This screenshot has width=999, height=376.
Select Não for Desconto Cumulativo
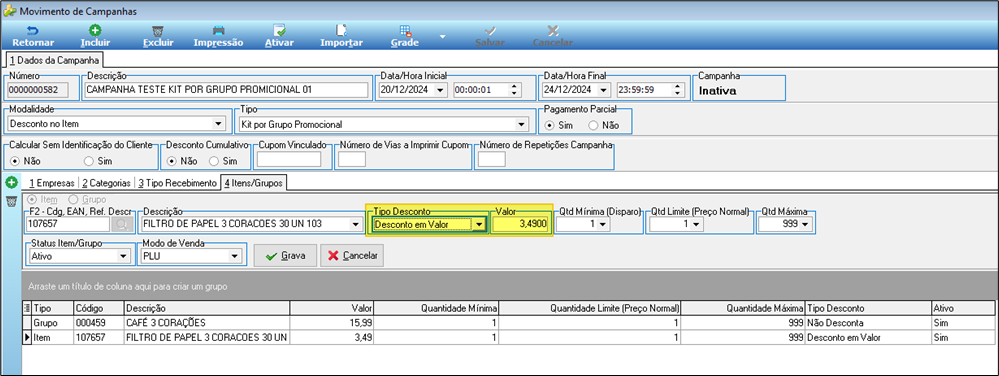point(171,161)
